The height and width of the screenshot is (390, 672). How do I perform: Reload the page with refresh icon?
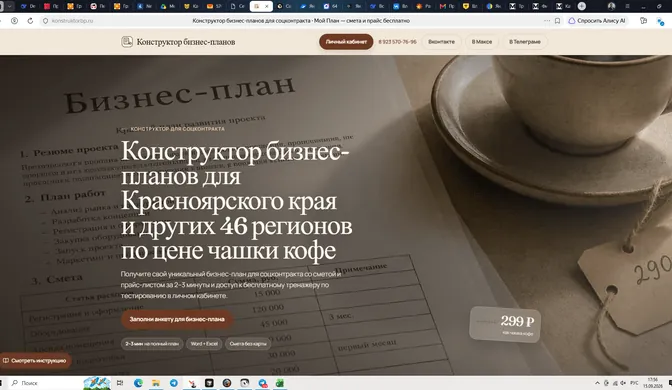pos(30,21)
